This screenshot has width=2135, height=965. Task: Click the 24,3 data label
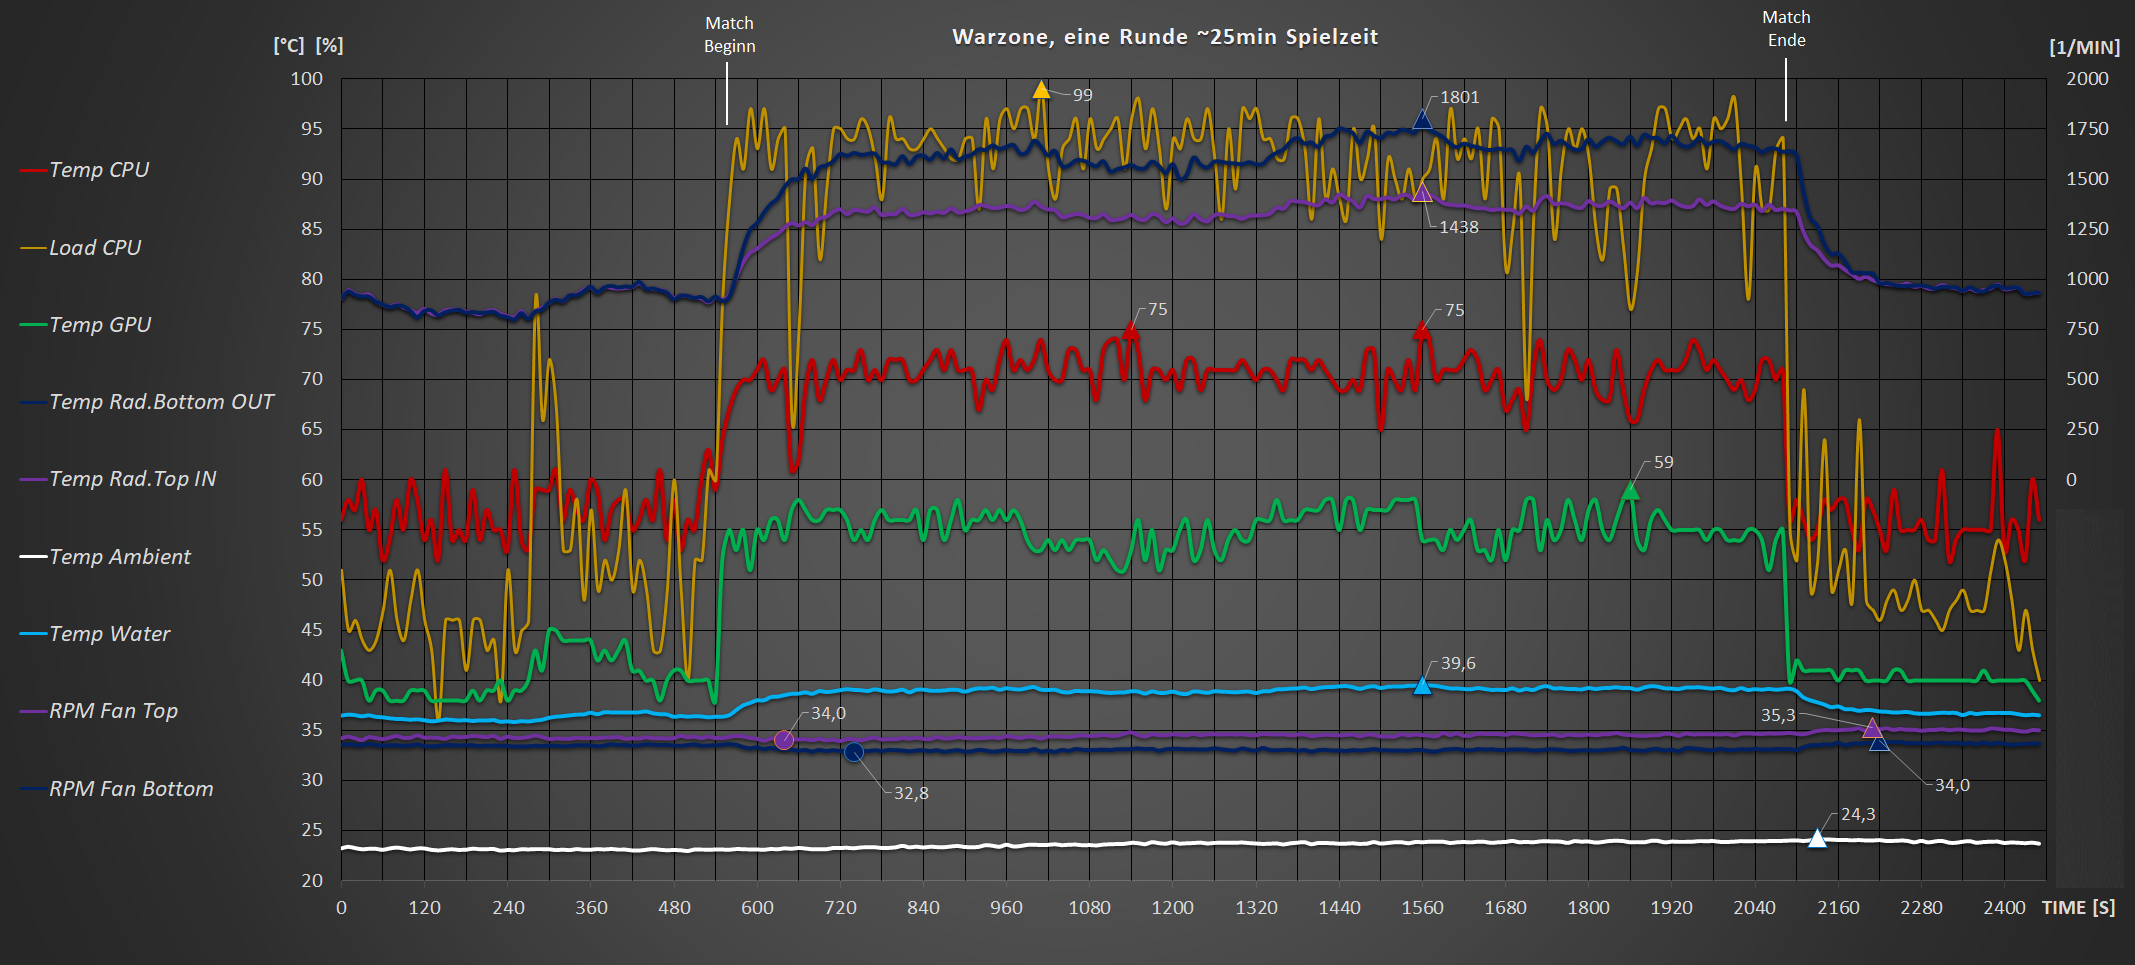[x=1858, y=814]
